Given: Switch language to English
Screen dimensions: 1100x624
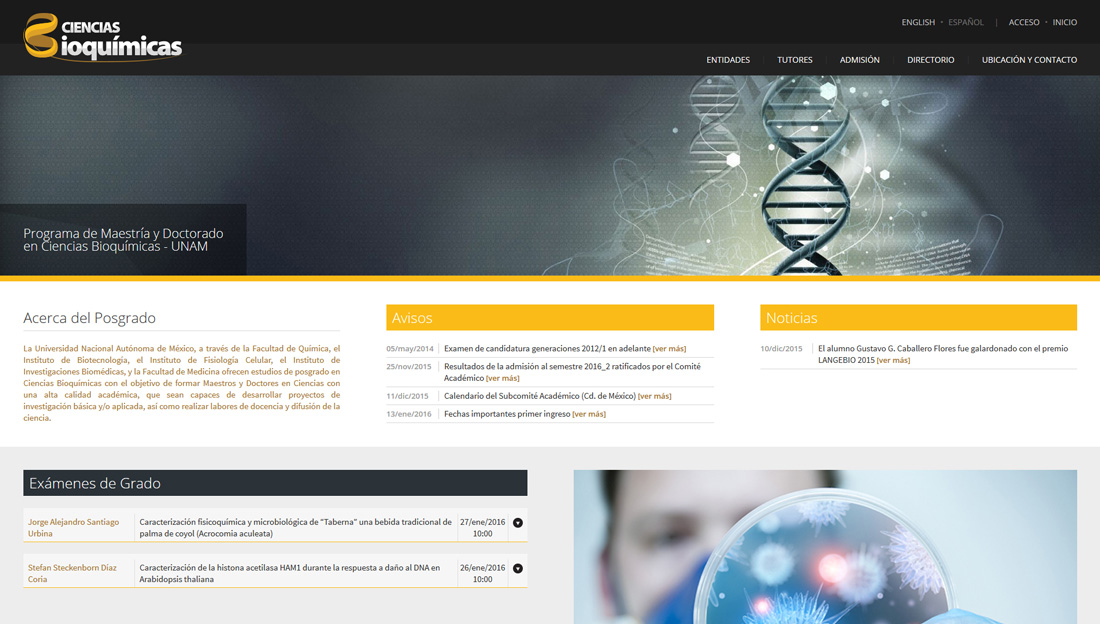Looking at the screenshot, I should [x=918, y=22].
